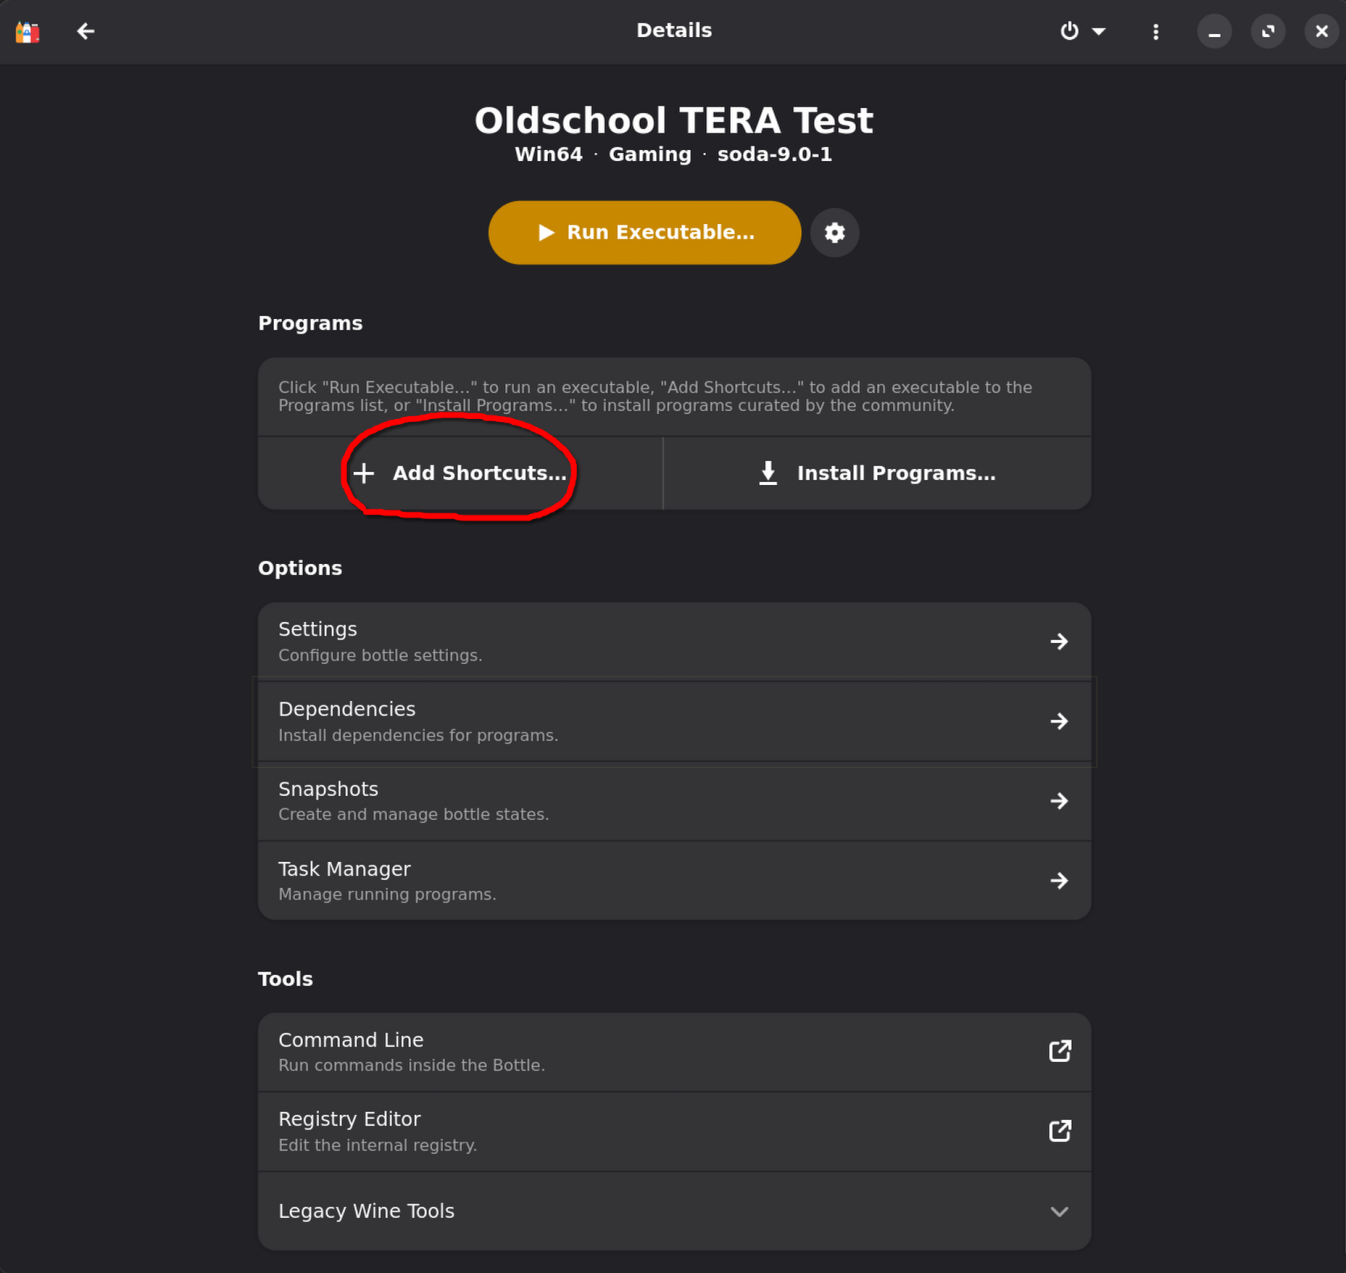Maximize the Bottles window

click(x=1268, y=32)
